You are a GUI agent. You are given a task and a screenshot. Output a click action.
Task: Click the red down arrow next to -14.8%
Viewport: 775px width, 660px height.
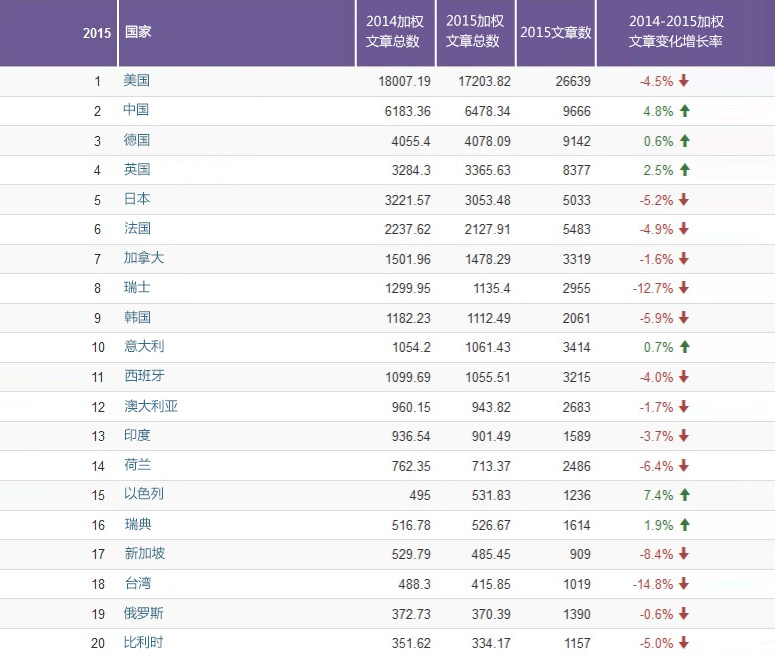coord(684,584)
